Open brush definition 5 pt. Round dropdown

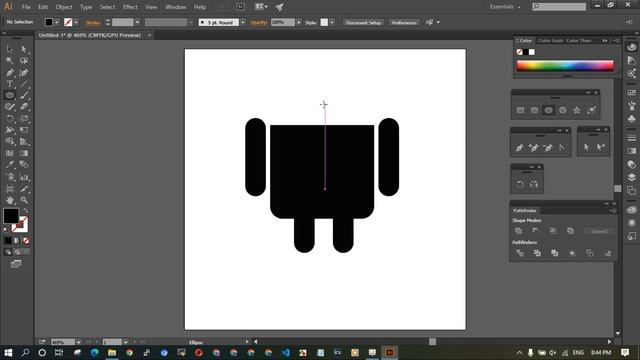tap(243, 22)
